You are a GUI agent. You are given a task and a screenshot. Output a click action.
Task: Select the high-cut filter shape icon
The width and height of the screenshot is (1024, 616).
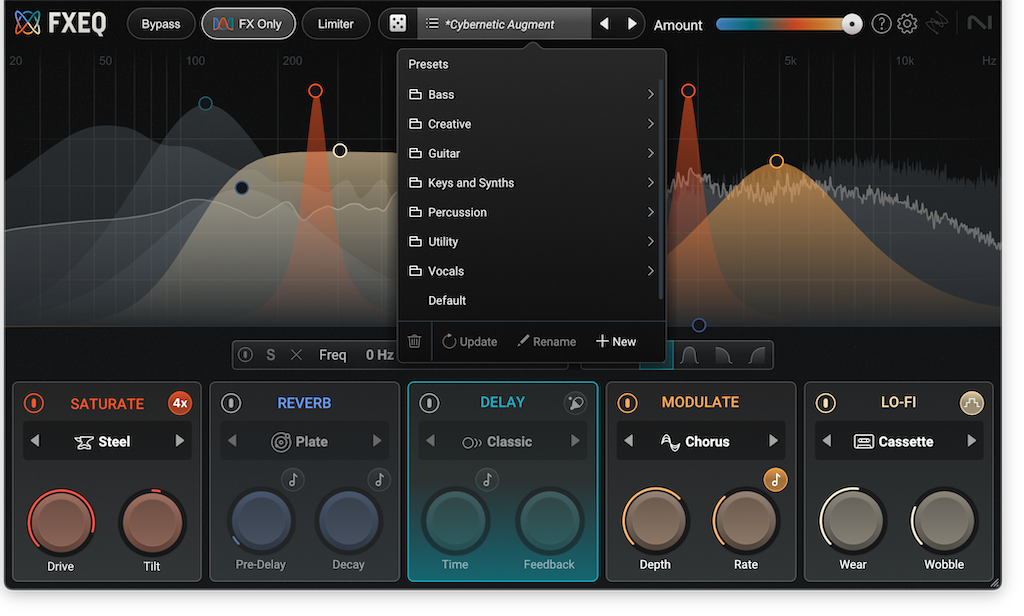point(723,355)
